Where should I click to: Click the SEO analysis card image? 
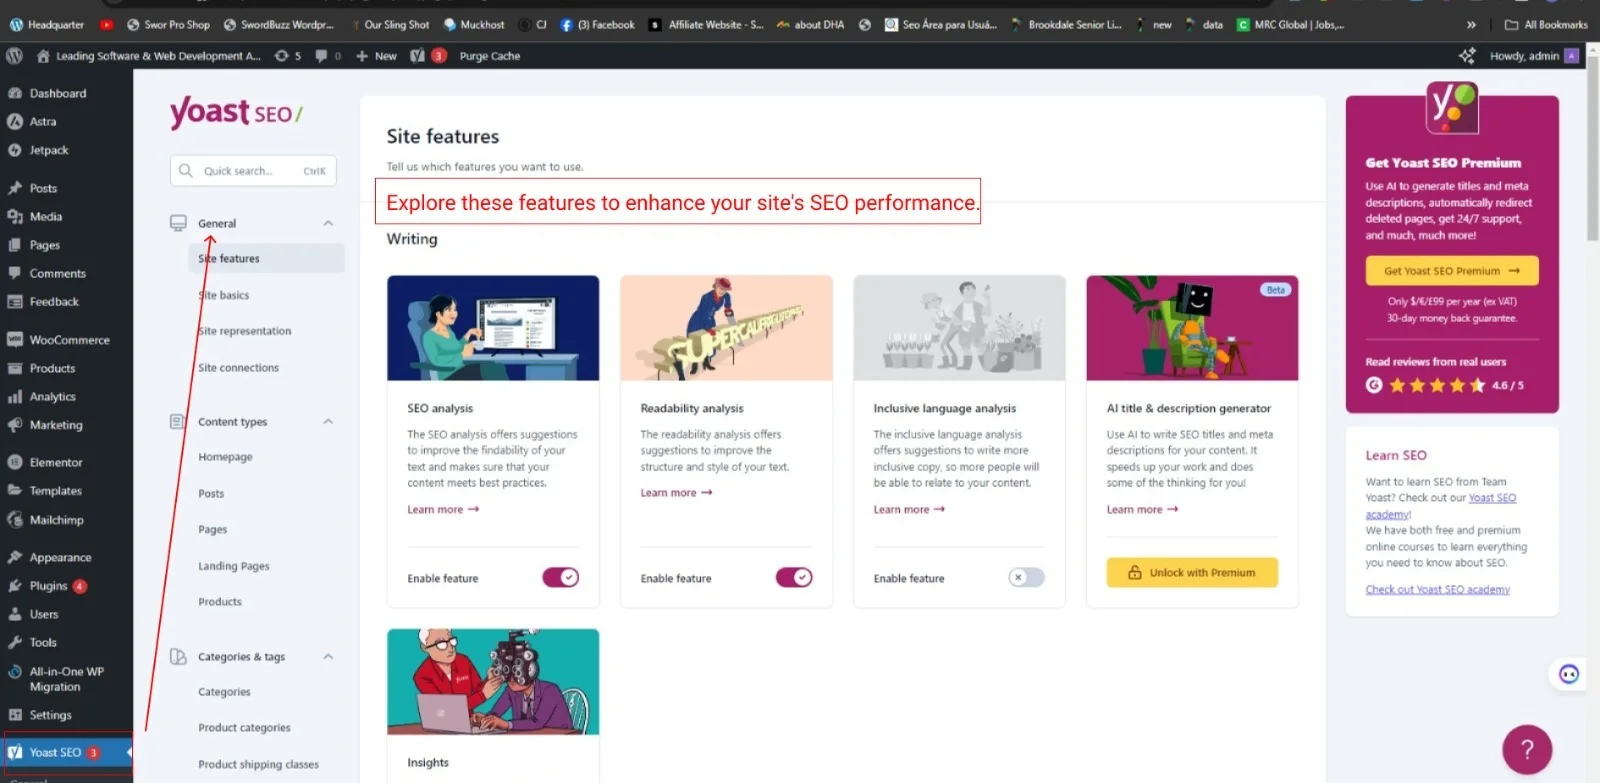click(493, 328)
